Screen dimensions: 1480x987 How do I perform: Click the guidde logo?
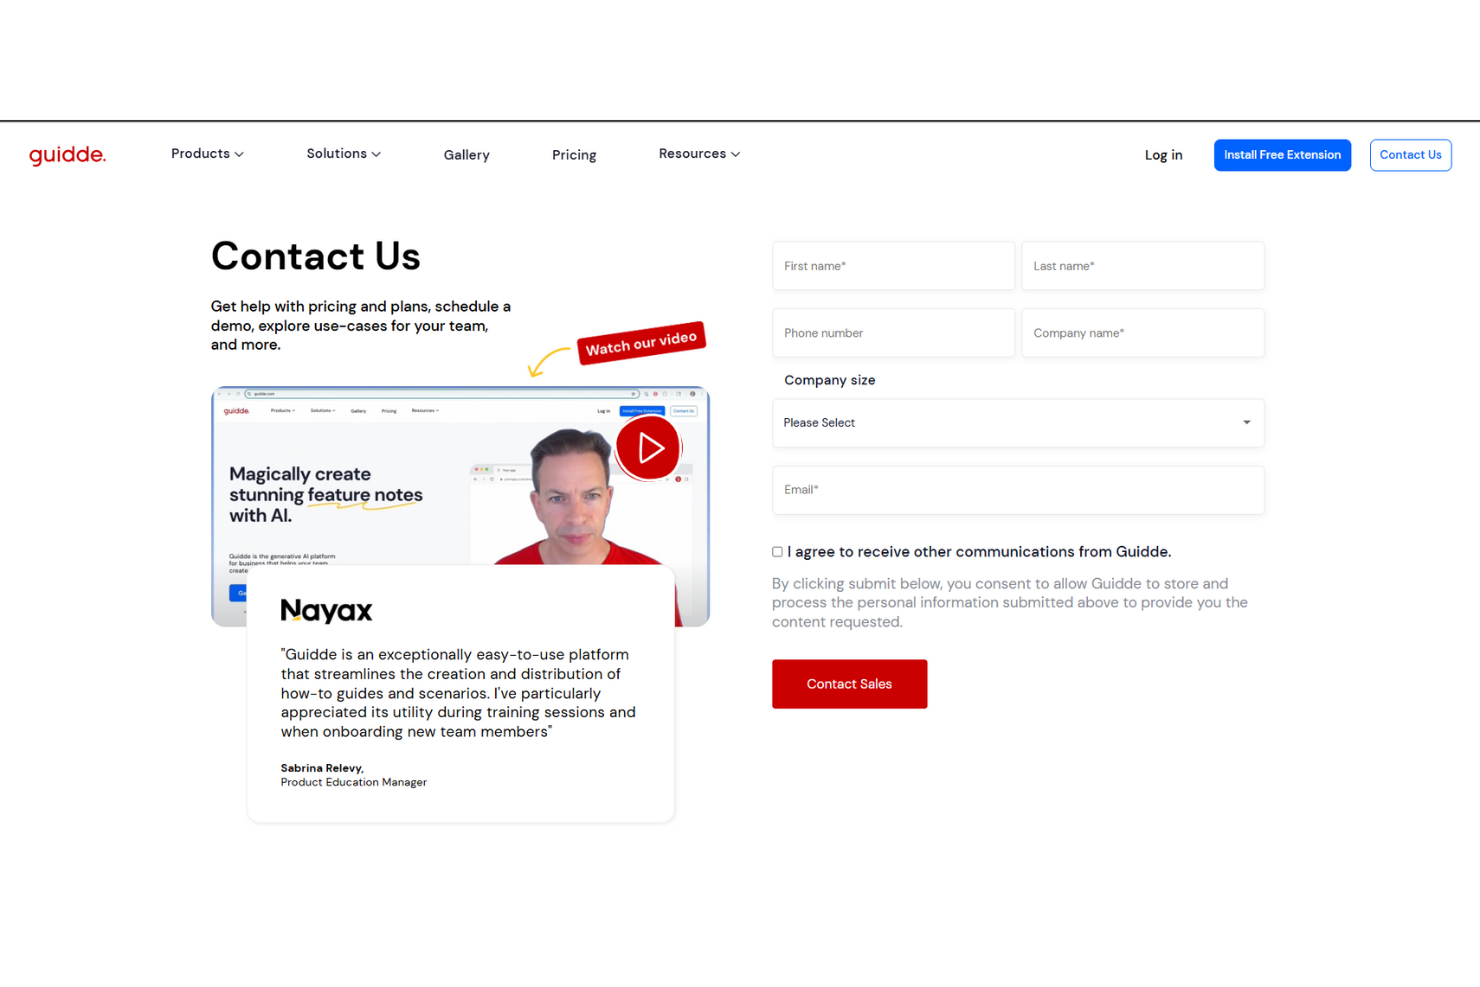pos(67,155)
